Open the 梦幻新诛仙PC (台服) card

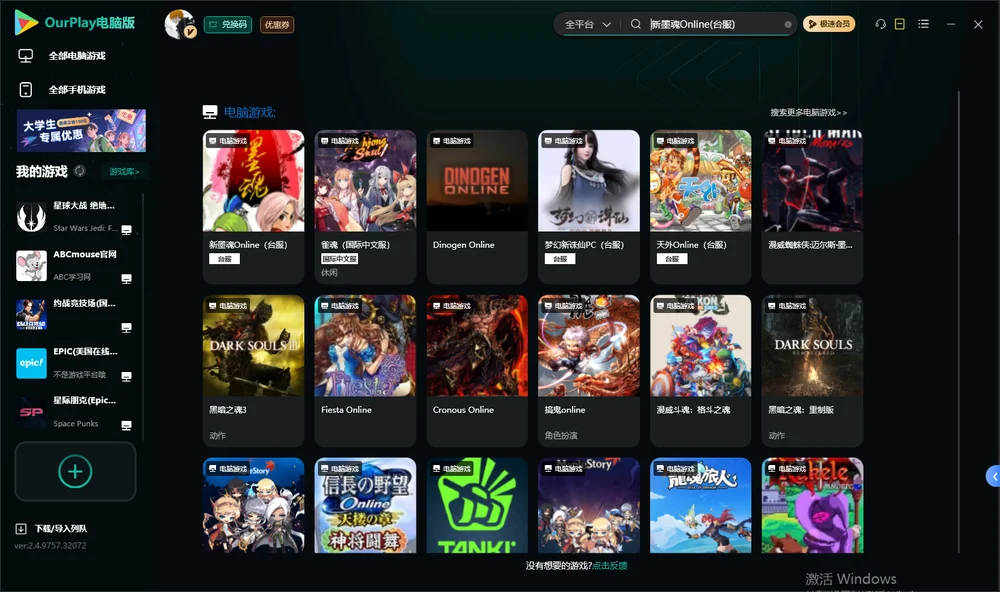click(x=589, y=207)
